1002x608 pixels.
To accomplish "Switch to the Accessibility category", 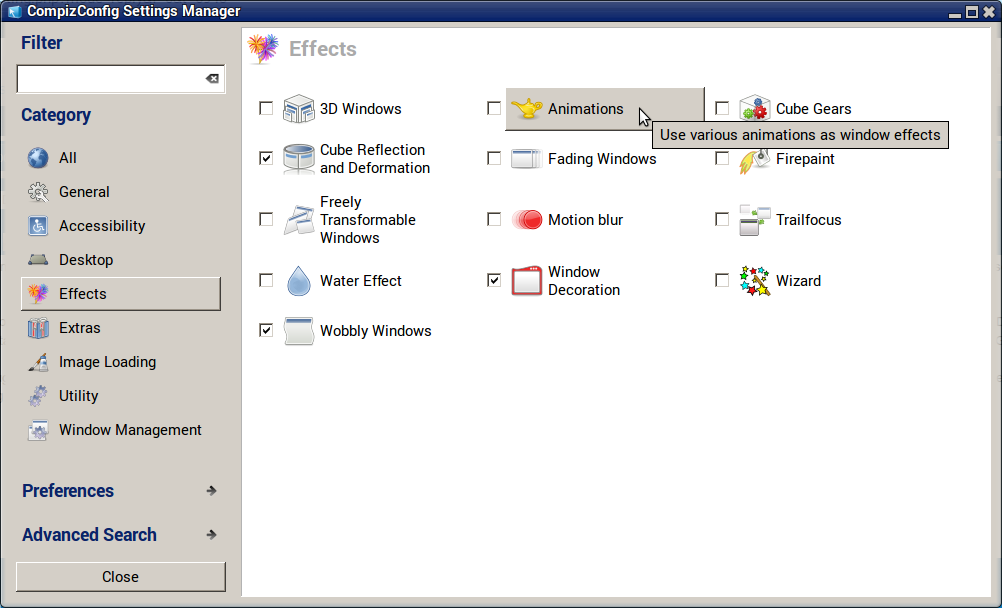I will tap(102, 226).
